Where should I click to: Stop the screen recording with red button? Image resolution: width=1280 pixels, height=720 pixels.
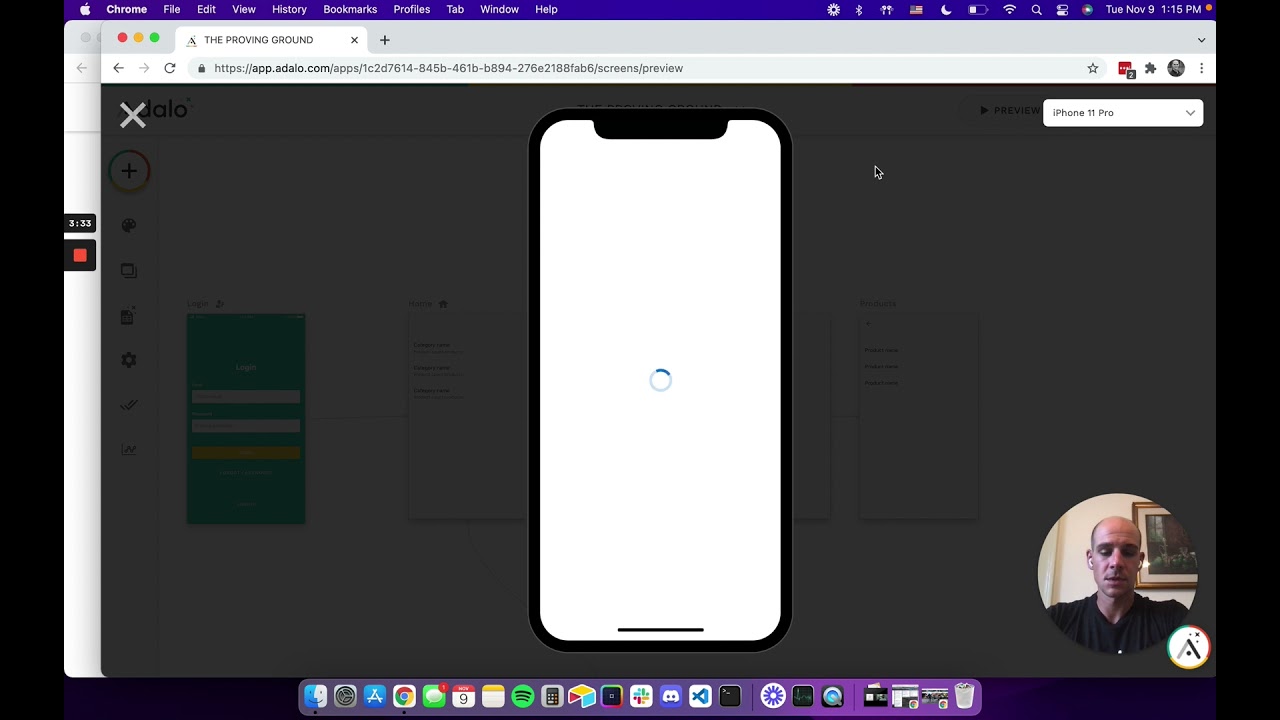click(80, 255)
